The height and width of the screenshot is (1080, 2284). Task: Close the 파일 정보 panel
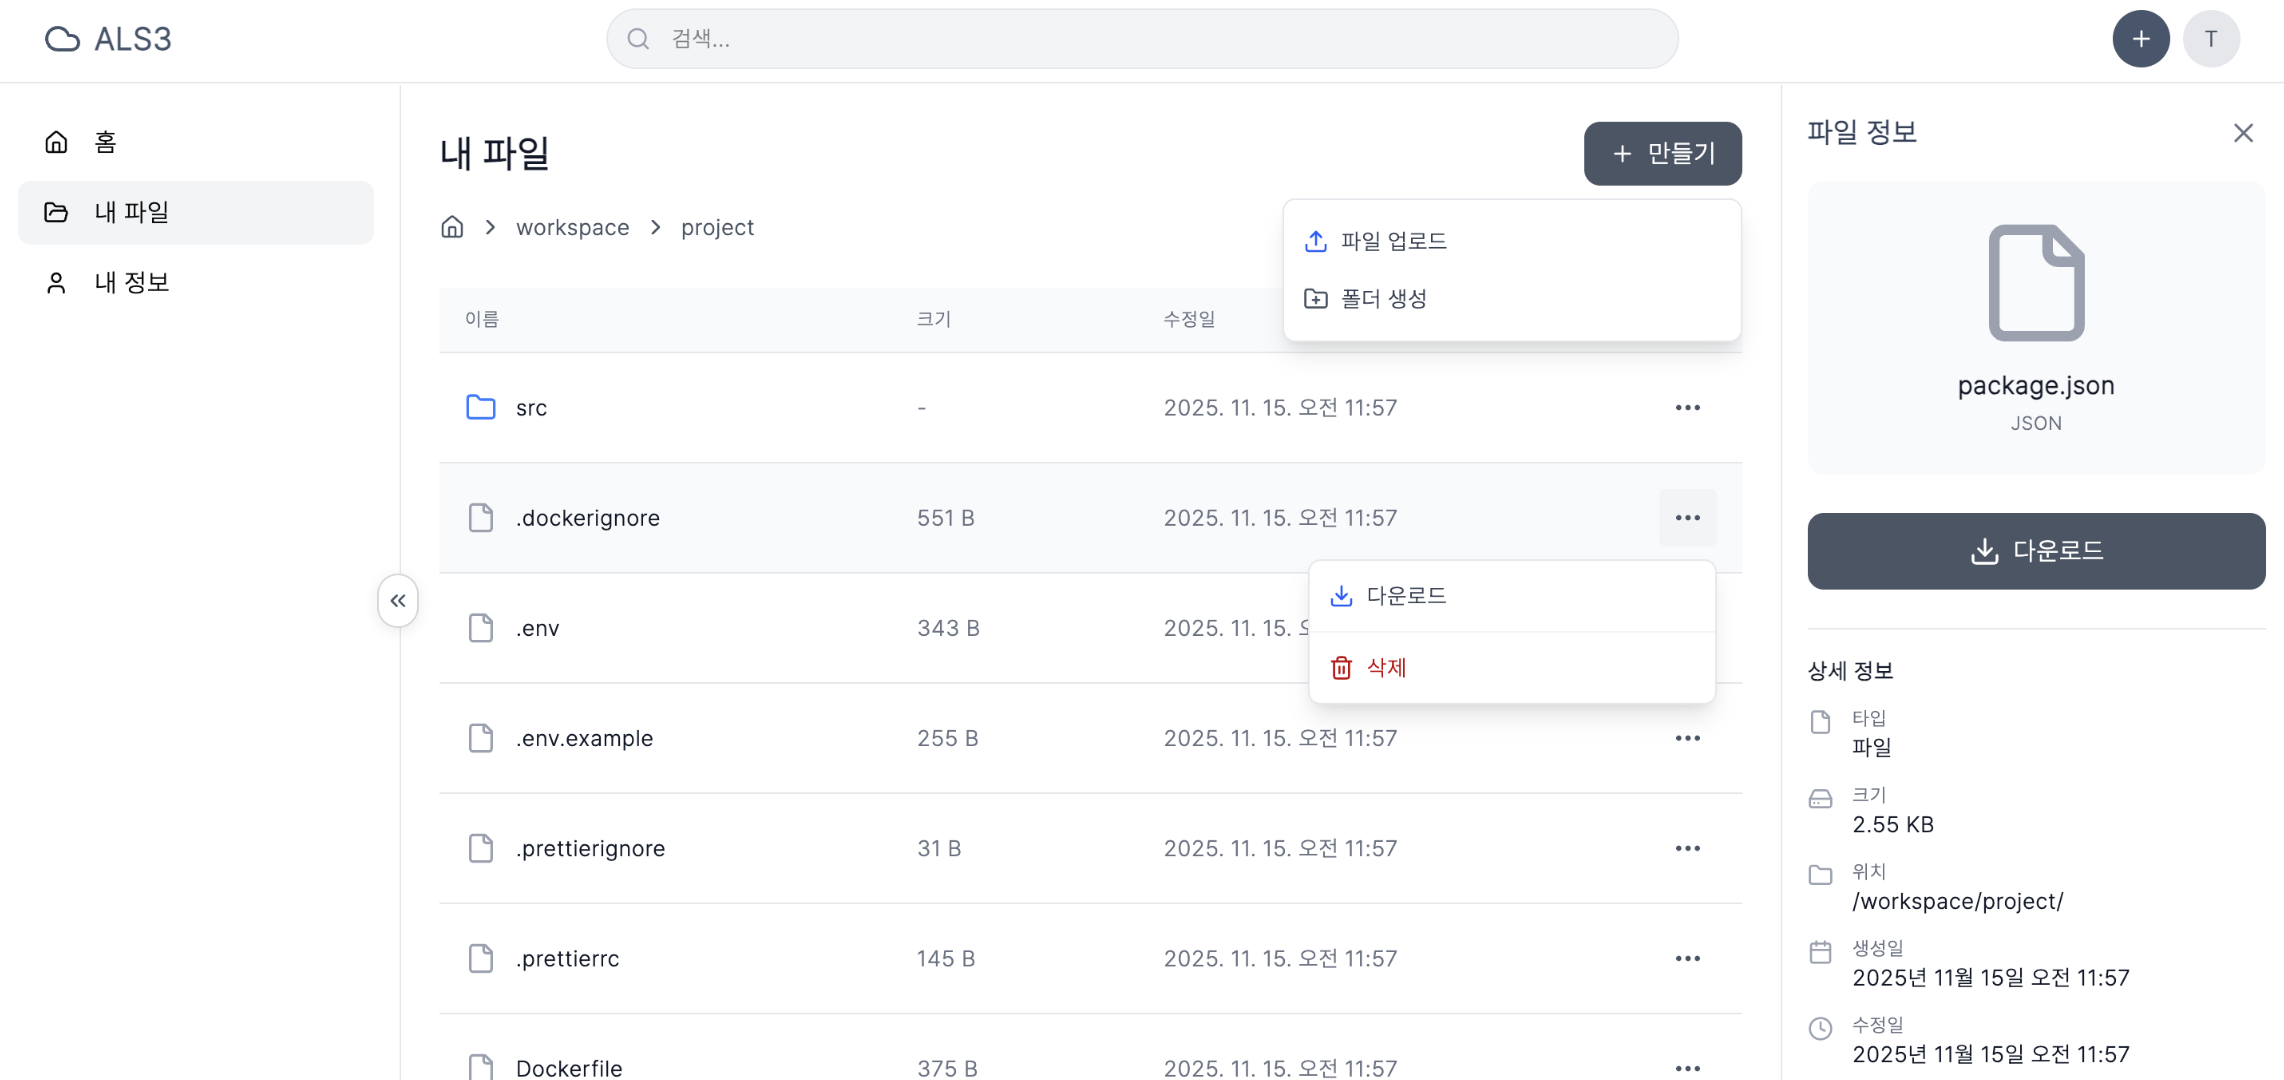[x=2243, y=133]
